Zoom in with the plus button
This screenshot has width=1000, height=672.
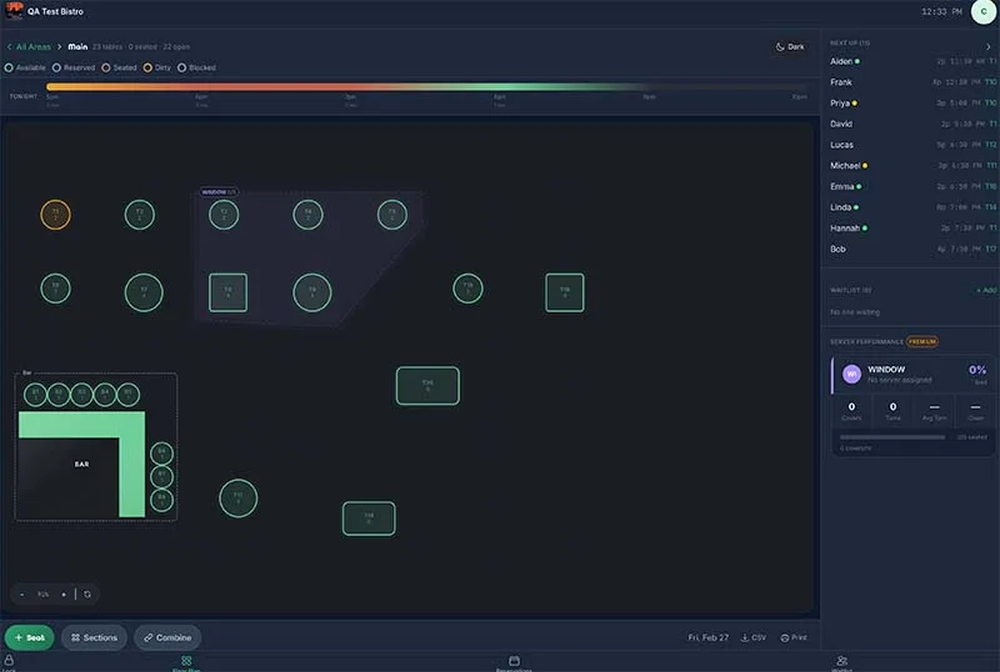tap(64, 594)
